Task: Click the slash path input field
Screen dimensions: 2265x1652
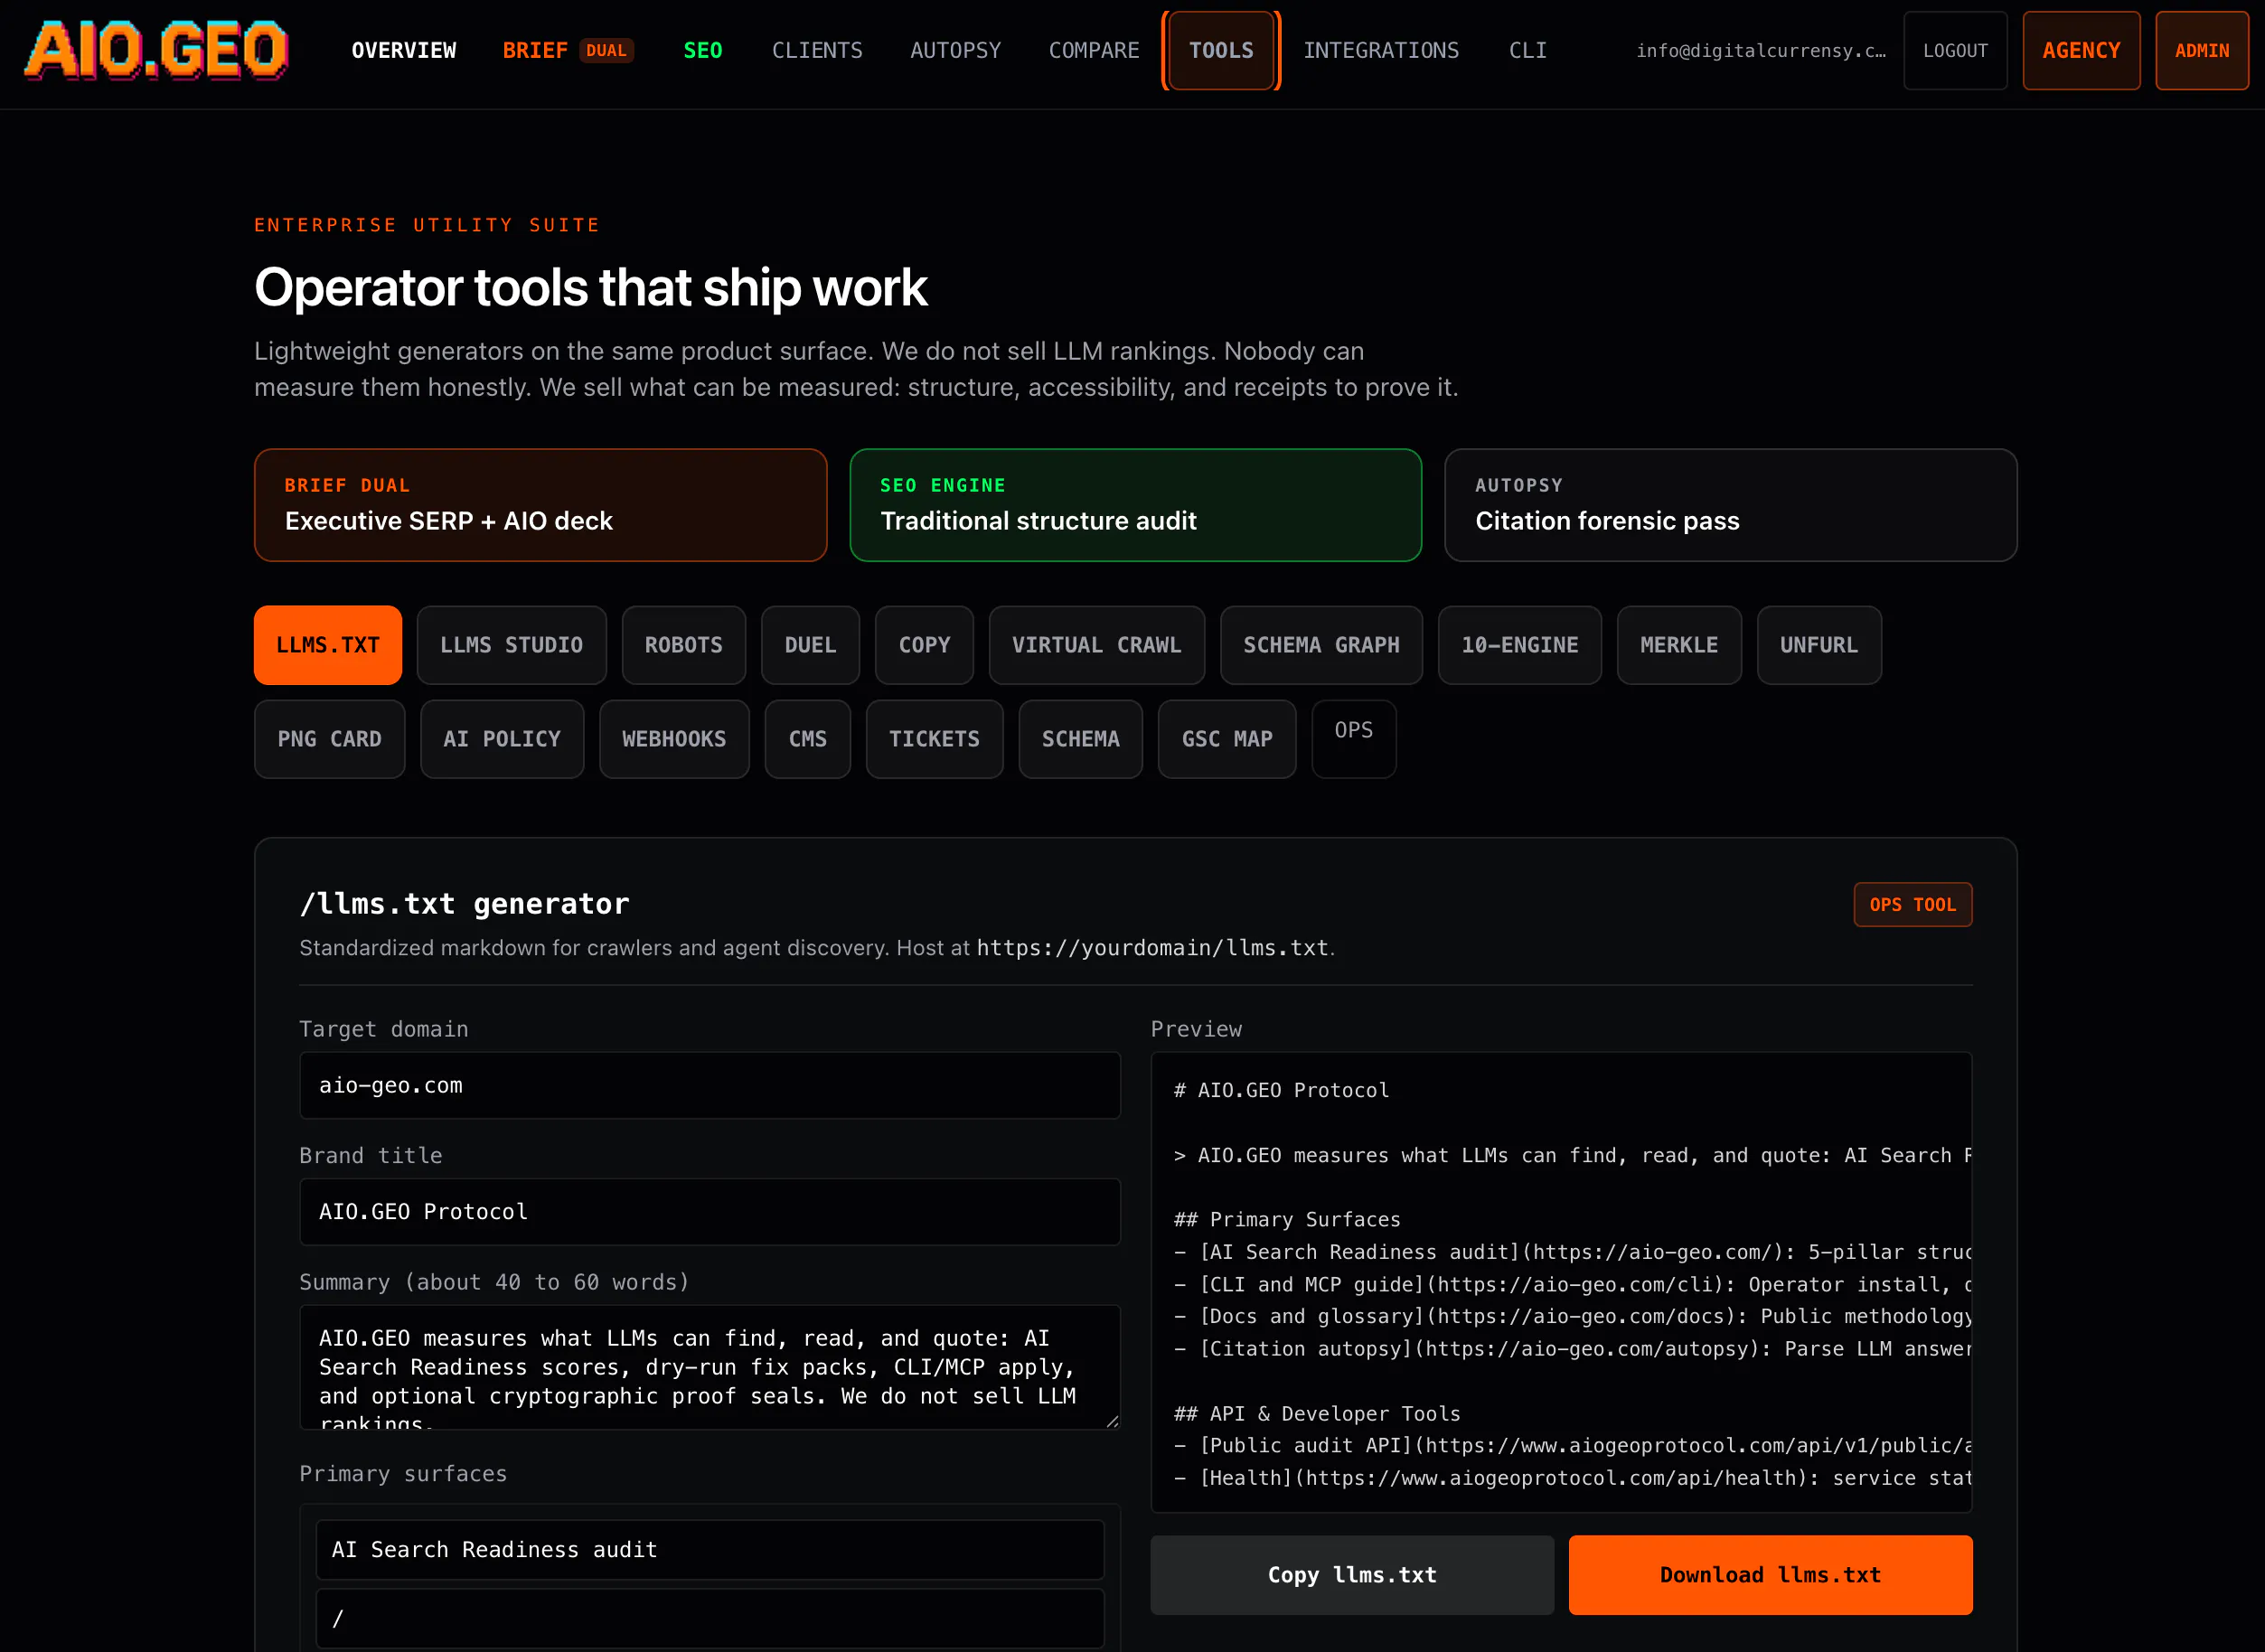Action: (710, 1618)
